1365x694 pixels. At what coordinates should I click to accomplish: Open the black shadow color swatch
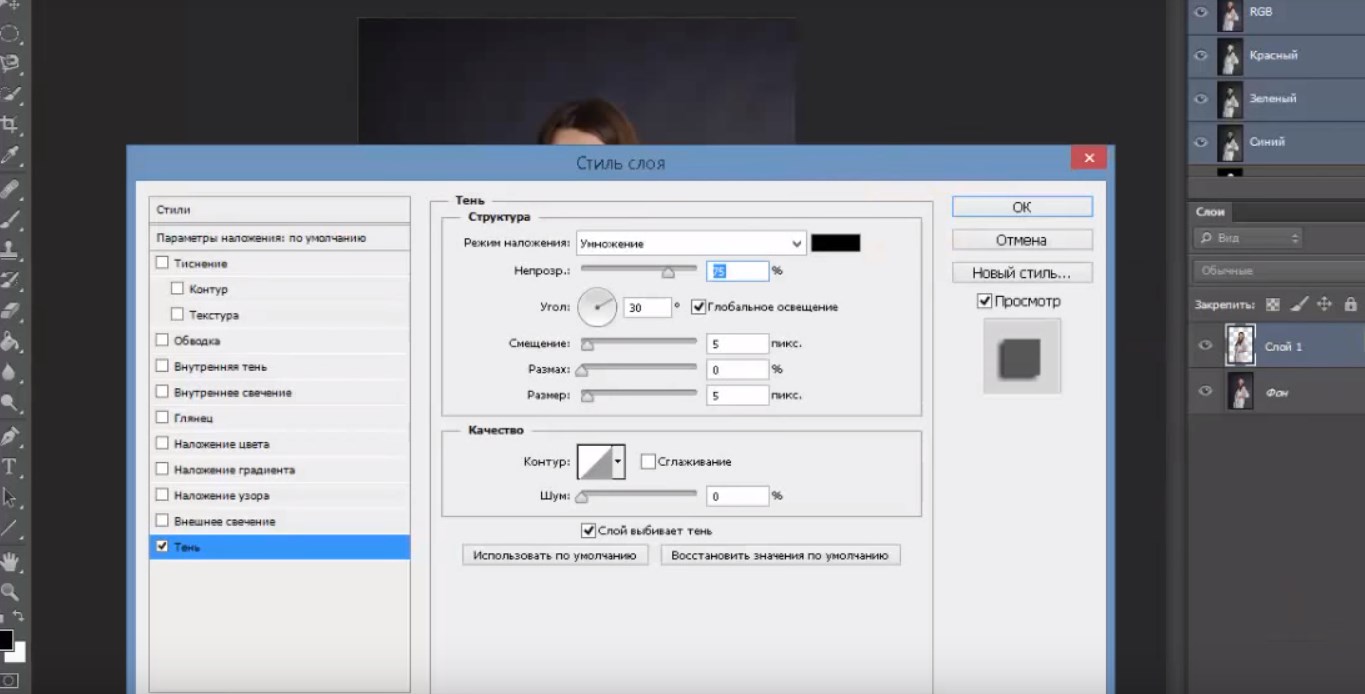[835, 243]
